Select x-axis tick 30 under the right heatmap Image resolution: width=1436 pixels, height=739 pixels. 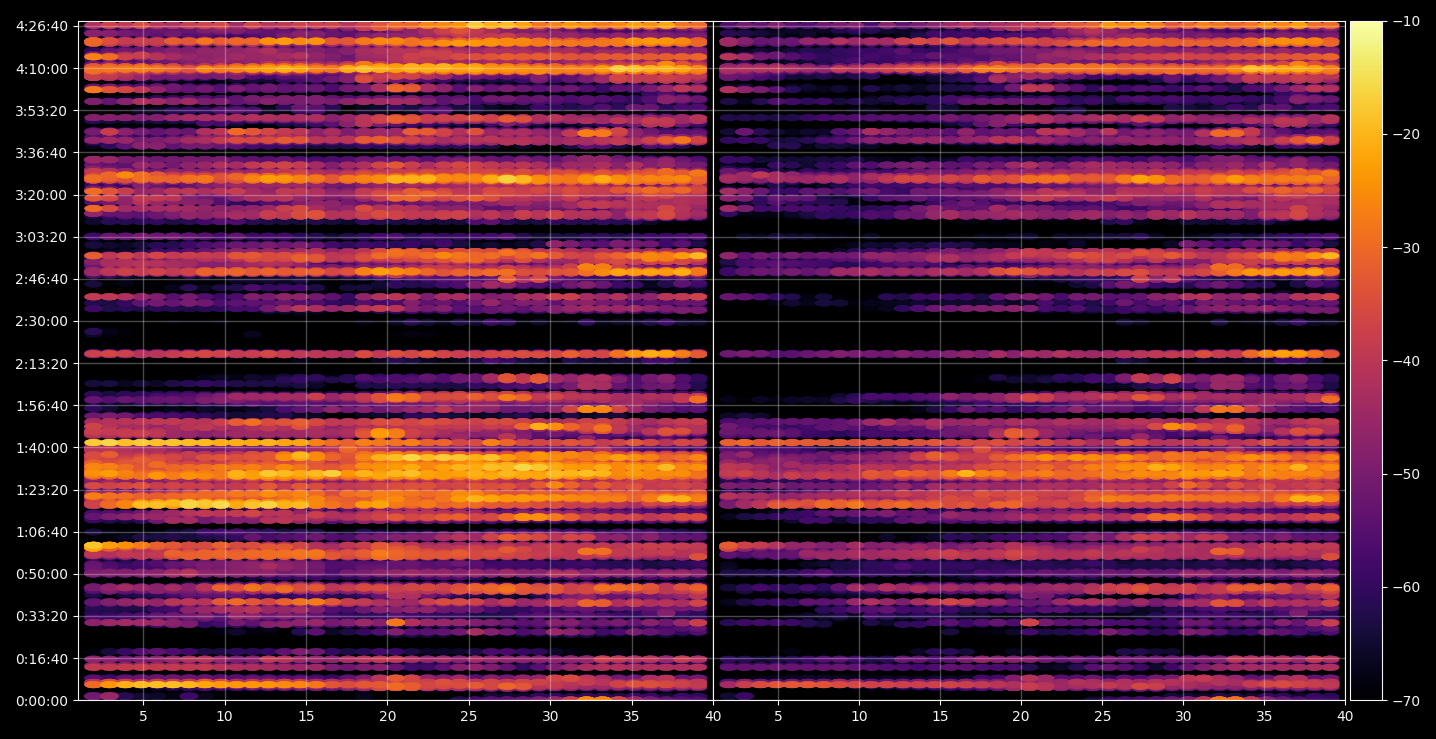pyautogui.click(x=1184, y=716)
